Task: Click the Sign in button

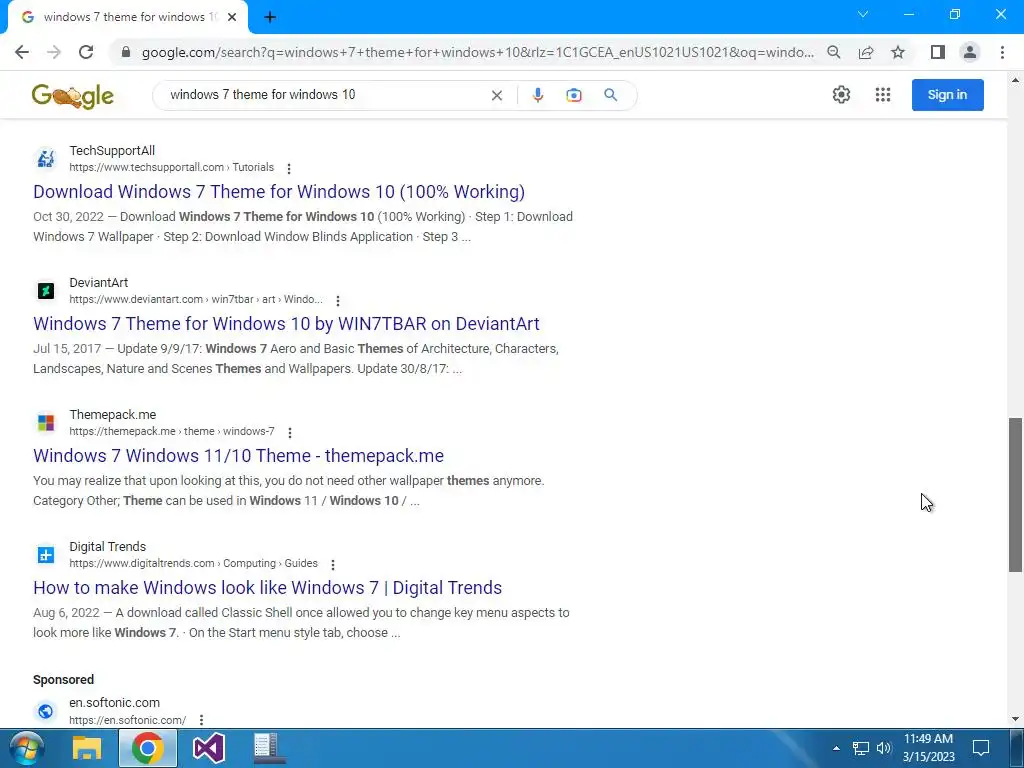Action: pos(948,95)
